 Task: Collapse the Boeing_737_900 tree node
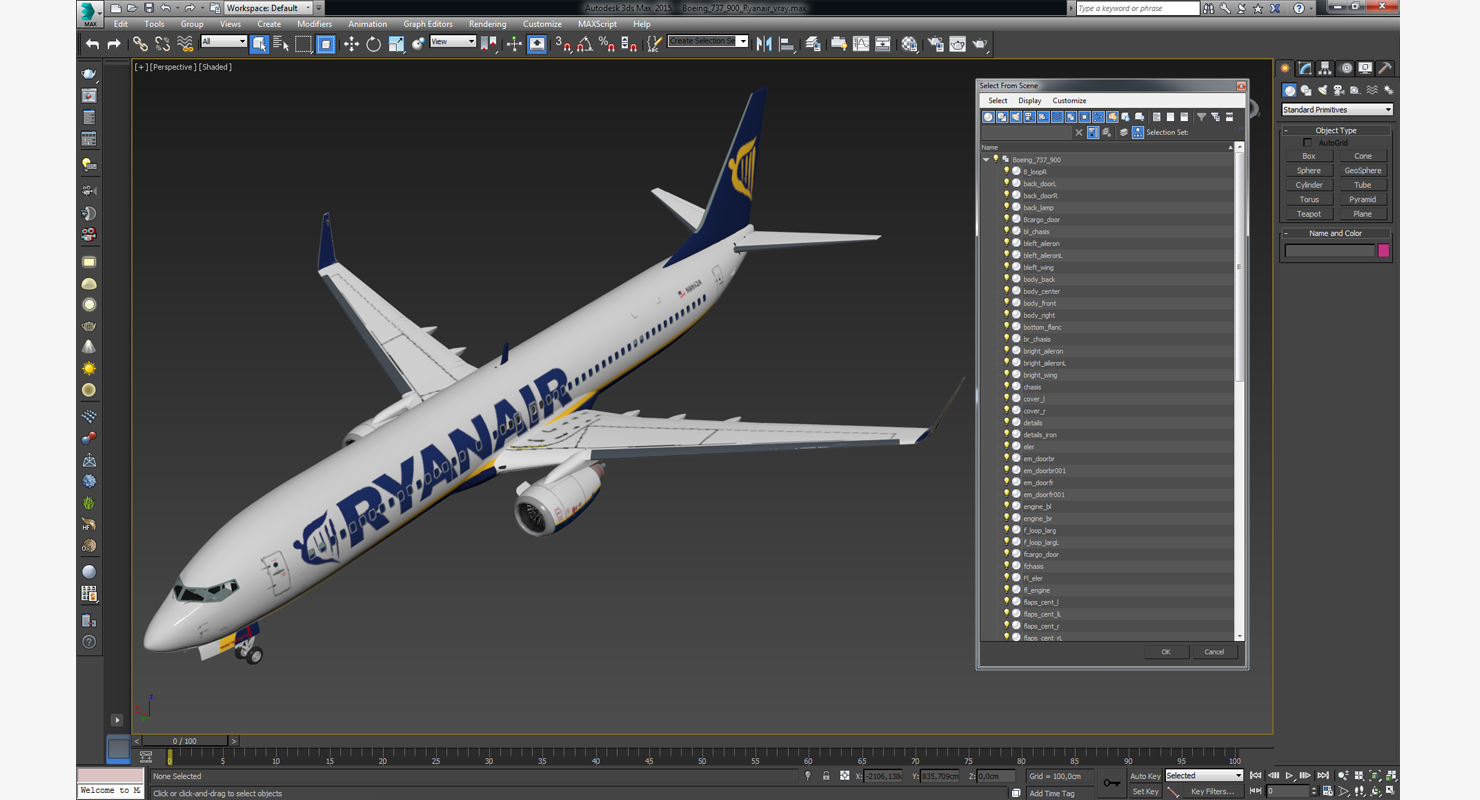tap(986, 160)
